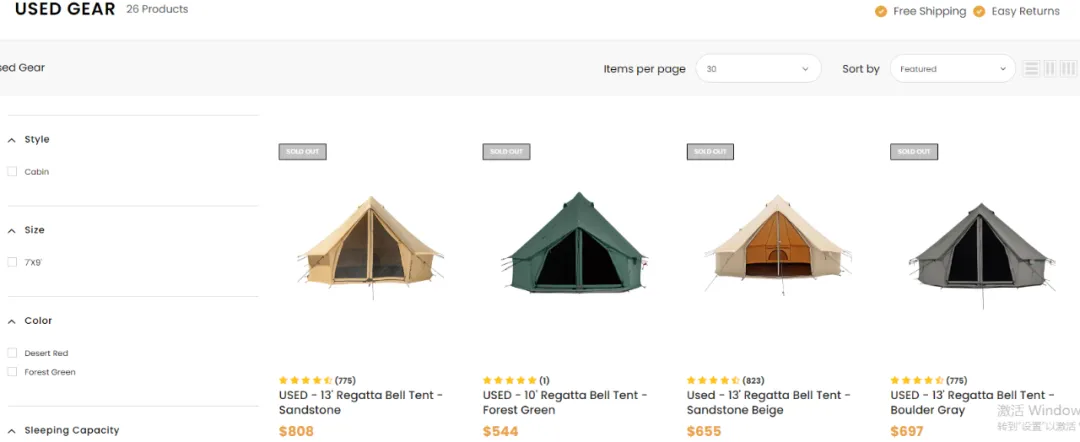Open USED 13' Regatta Bell Tent Sandstone link
The width and height of the screenshot is (1080, 442).
click(x=360, y=402)
